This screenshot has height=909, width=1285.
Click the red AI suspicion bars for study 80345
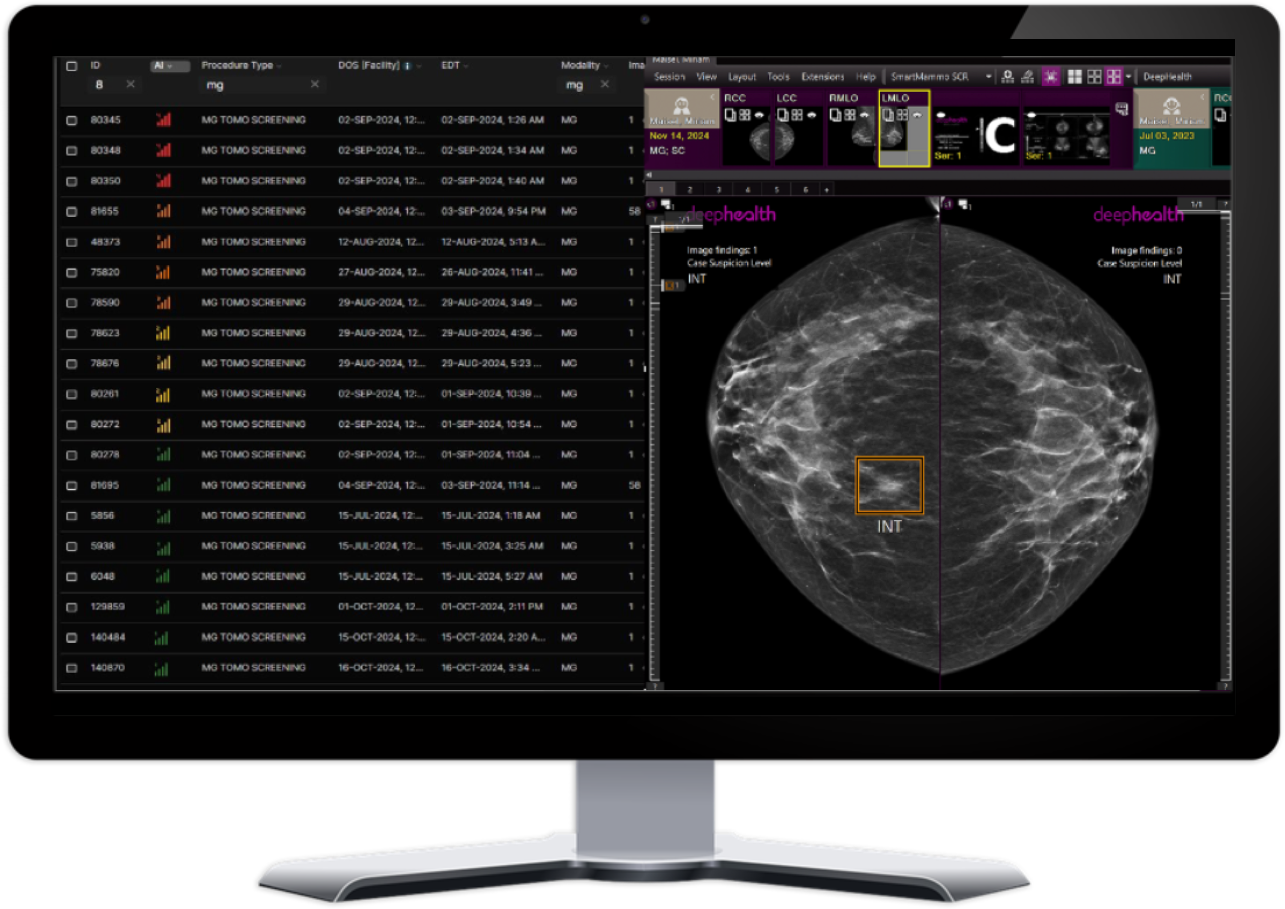tap(164, 120)
